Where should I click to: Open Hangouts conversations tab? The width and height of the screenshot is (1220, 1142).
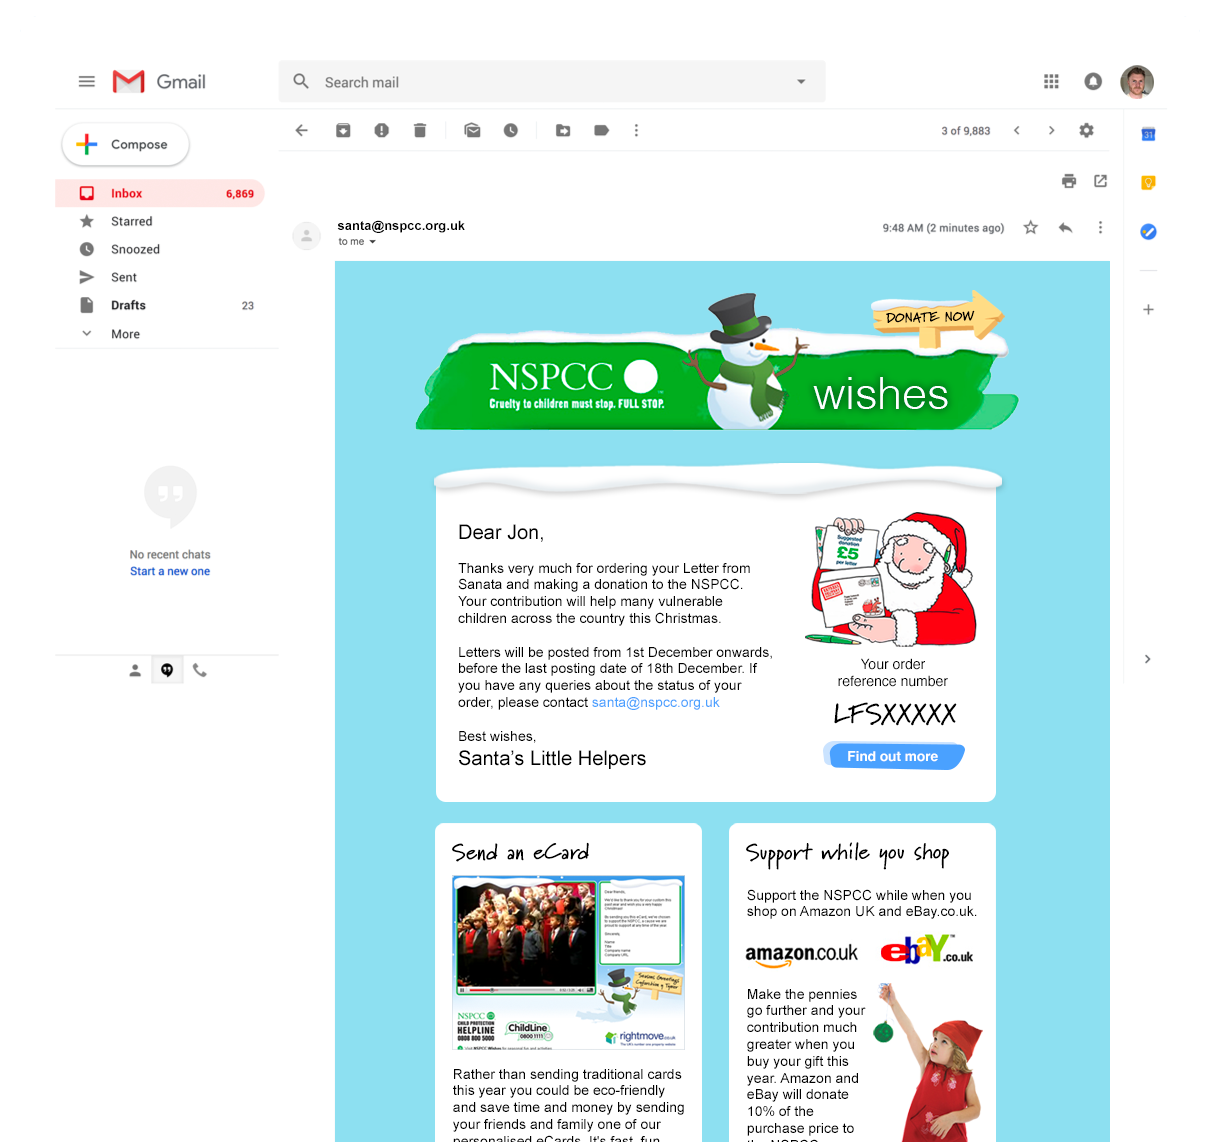coord(167,670)
